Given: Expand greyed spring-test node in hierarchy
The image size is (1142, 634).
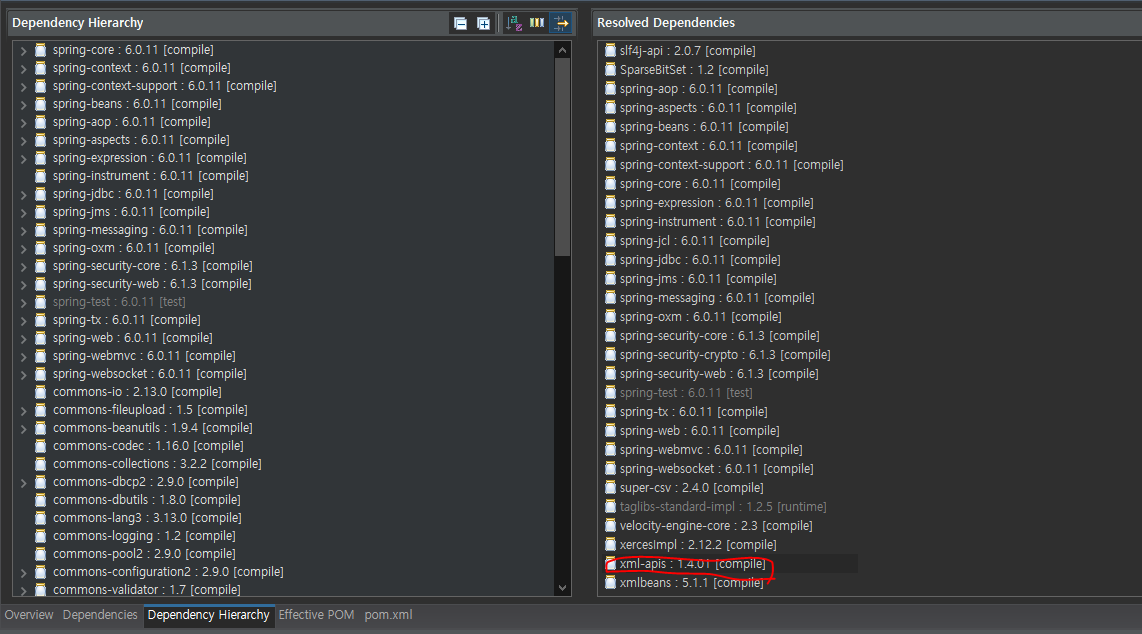Looking at the screenshot, I should point(23,302).
